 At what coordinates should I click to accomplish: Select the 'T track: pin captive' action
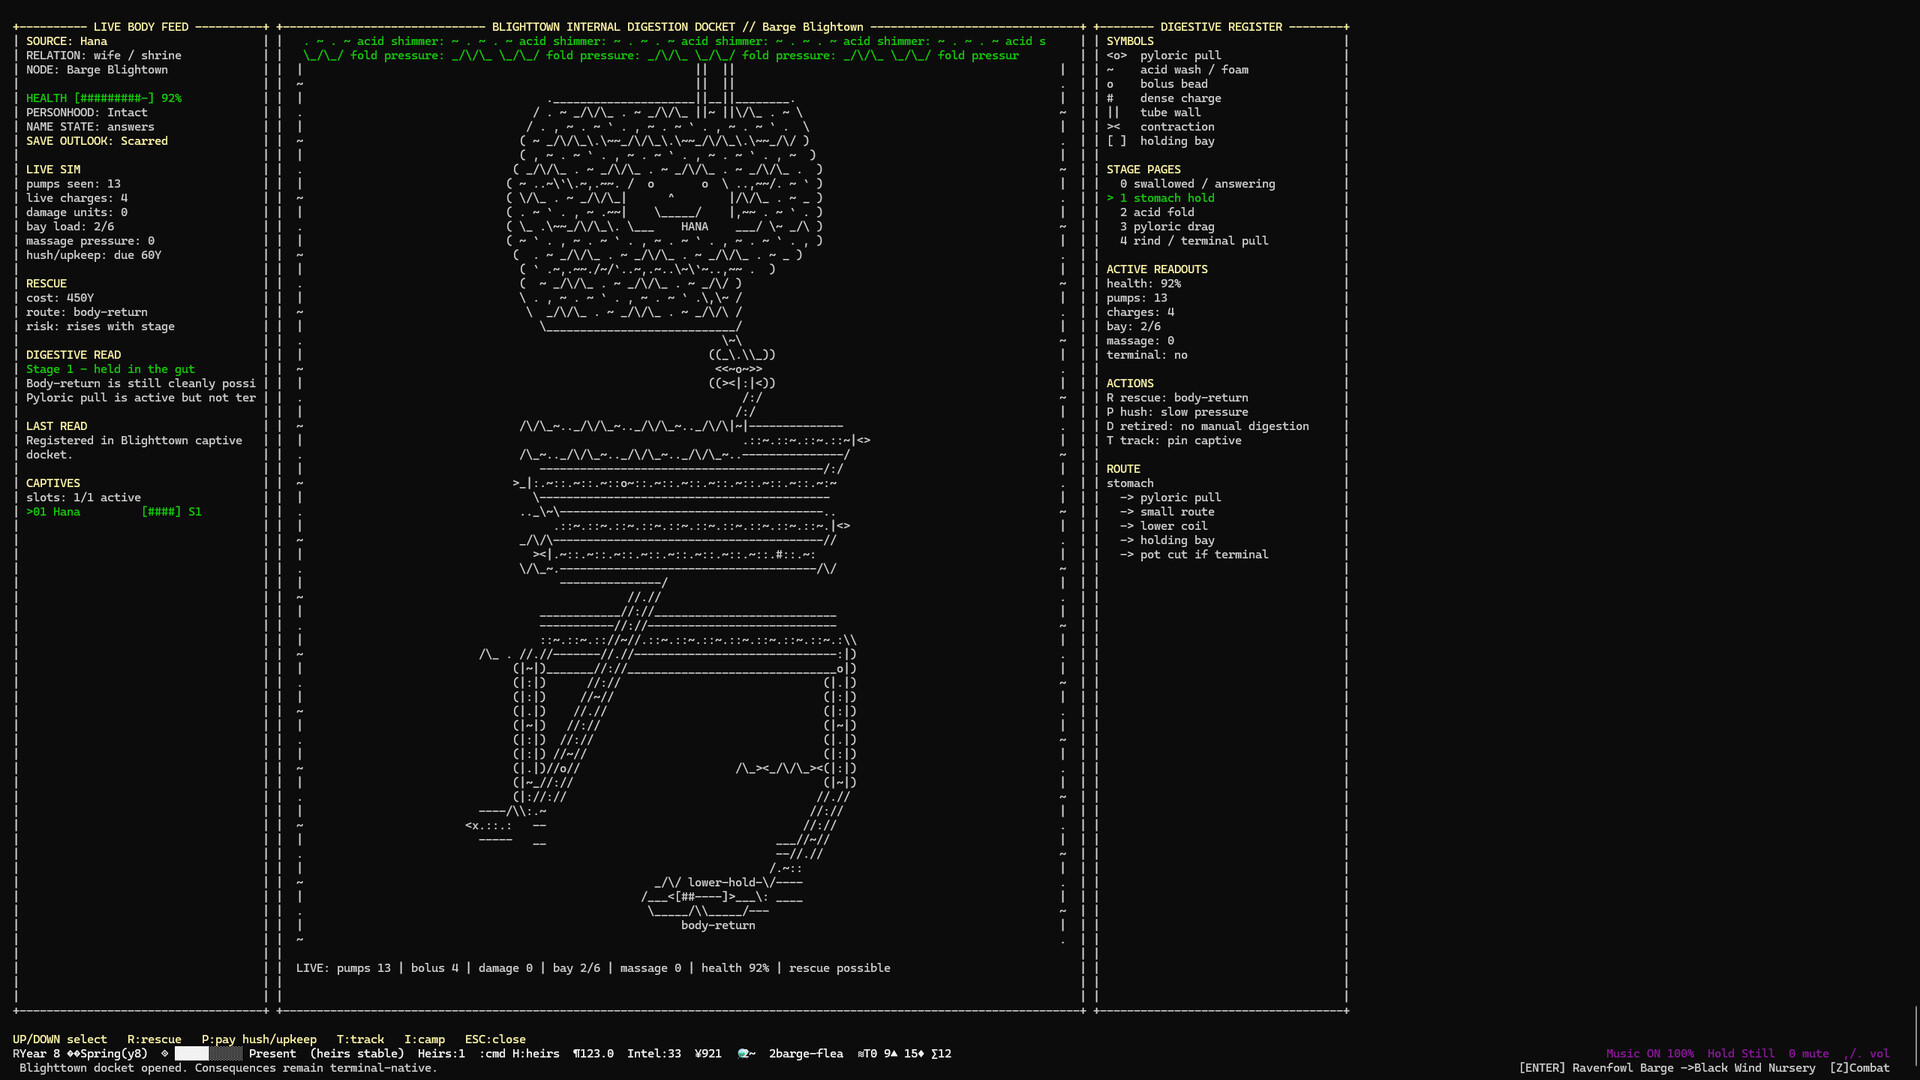coord(1173,440)
